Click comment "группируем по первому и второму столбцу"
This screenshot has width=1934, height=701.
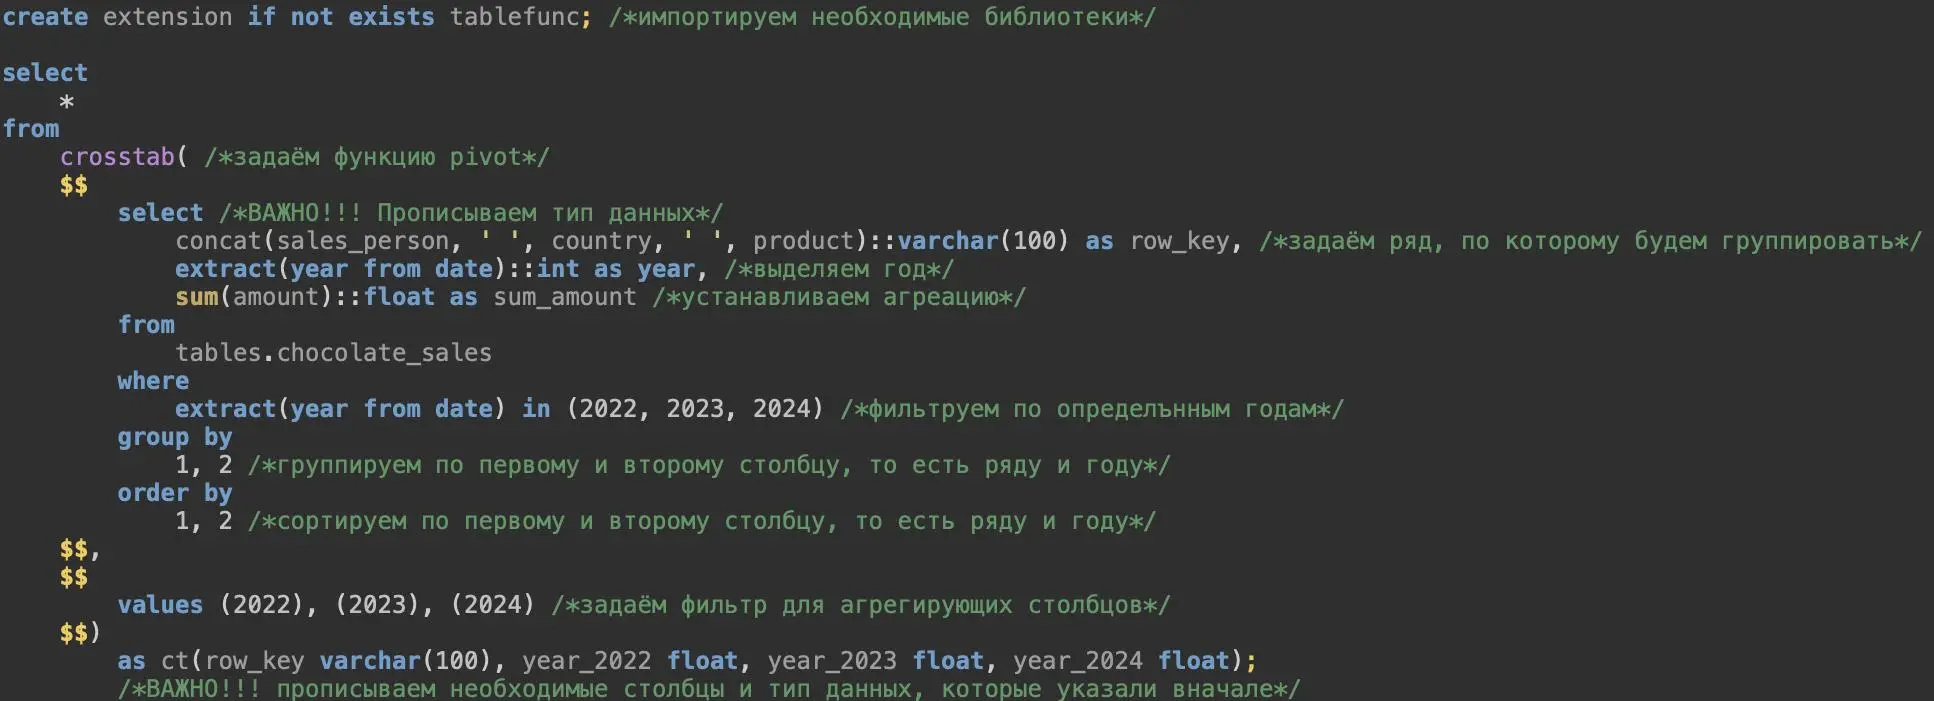709,465
